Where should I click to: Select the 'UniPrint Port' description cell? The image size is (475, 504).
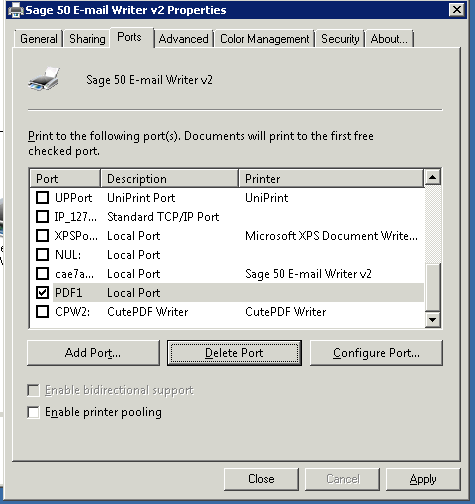click(141, 198)
